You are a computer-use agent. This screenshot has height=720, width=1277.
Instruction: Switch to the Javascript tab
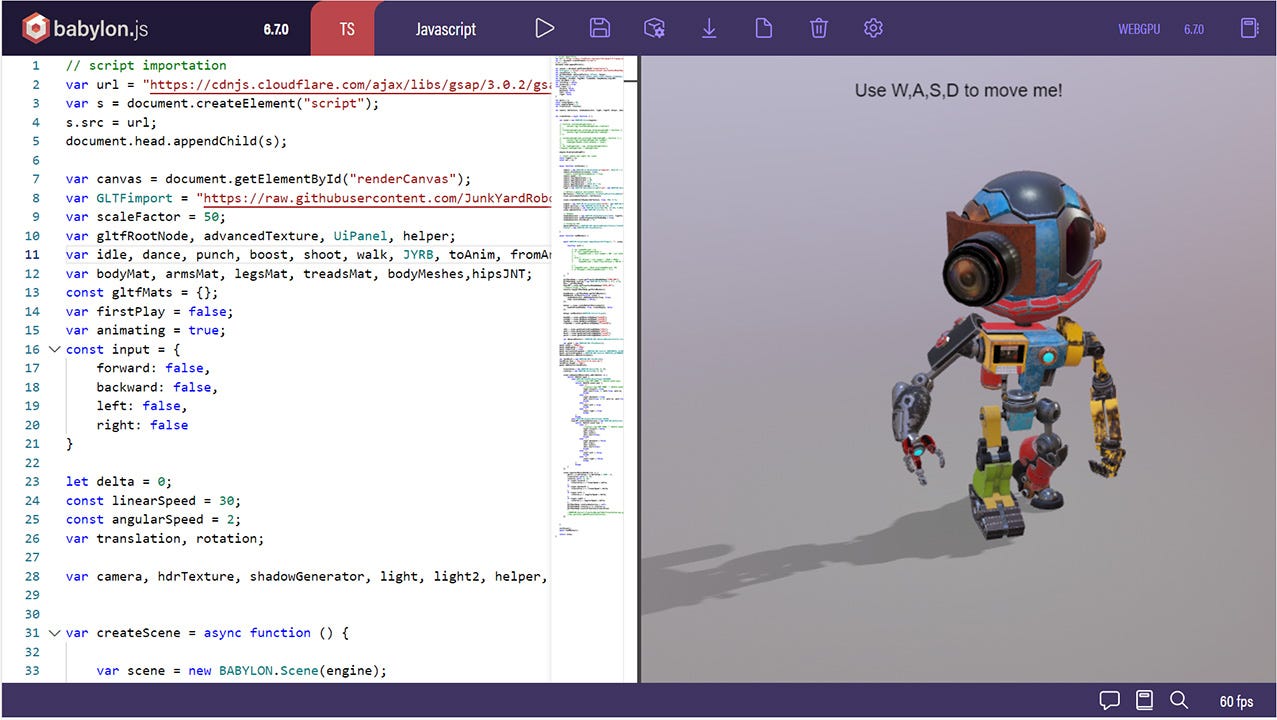446,28
